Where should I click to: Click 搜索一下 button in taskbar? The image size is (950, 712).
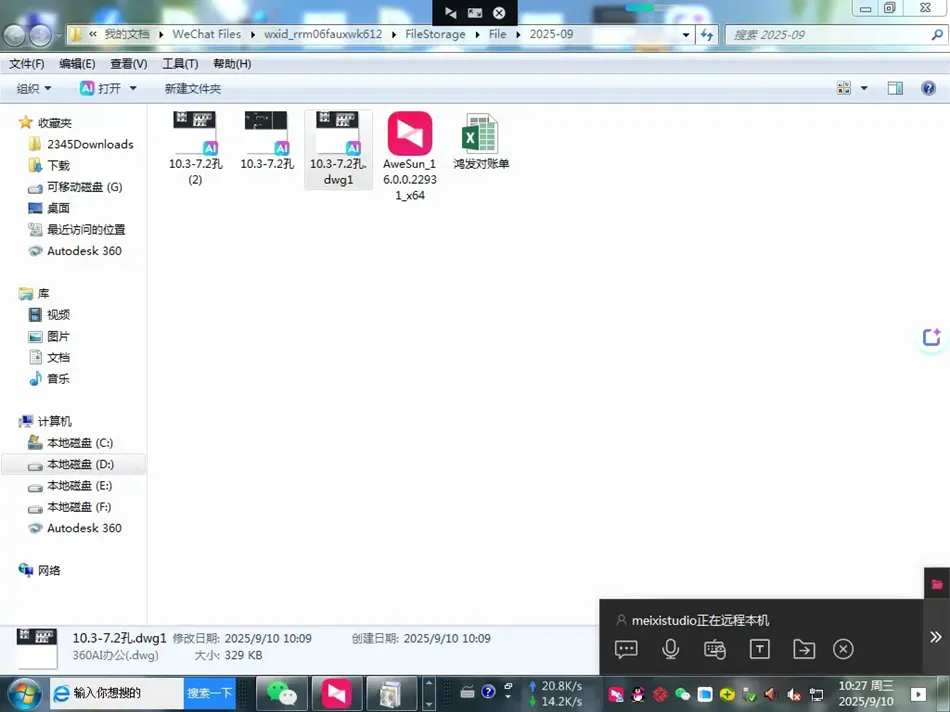click(x=209, y=693)
